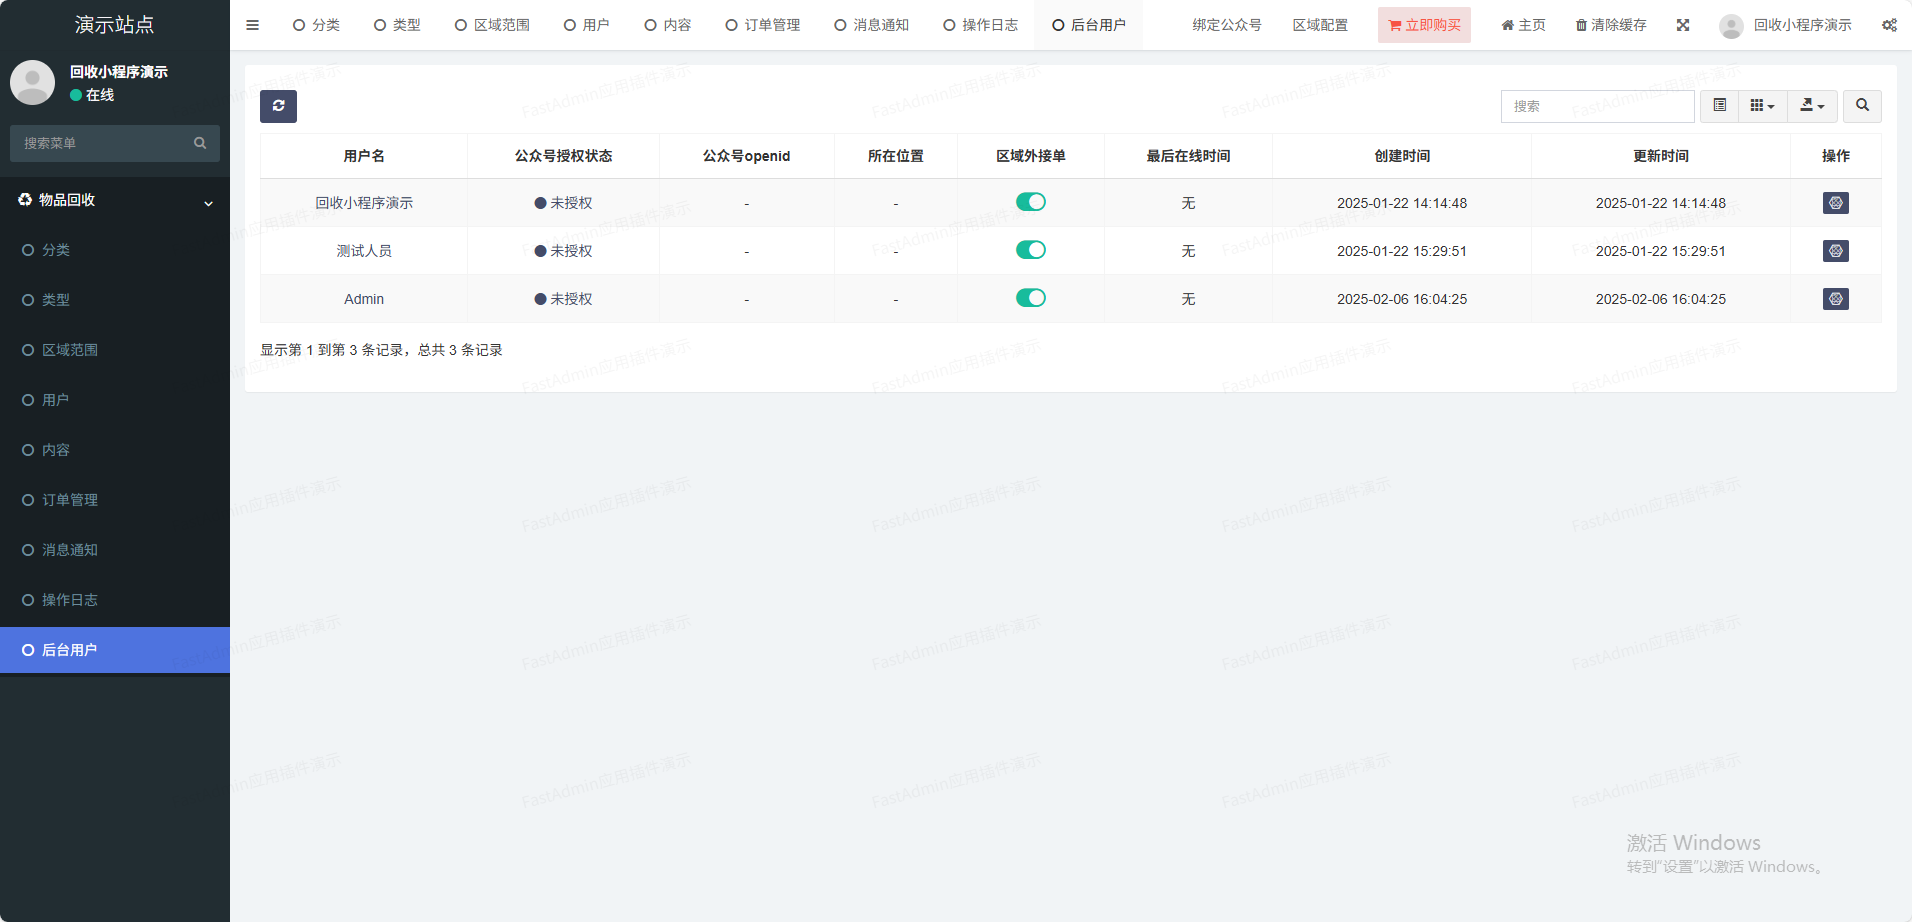The width and height of the screenshot is (1912, 922).
Task: Disable 区域外接单 switch for 测试人员
Action: (x=1030, y=250)
